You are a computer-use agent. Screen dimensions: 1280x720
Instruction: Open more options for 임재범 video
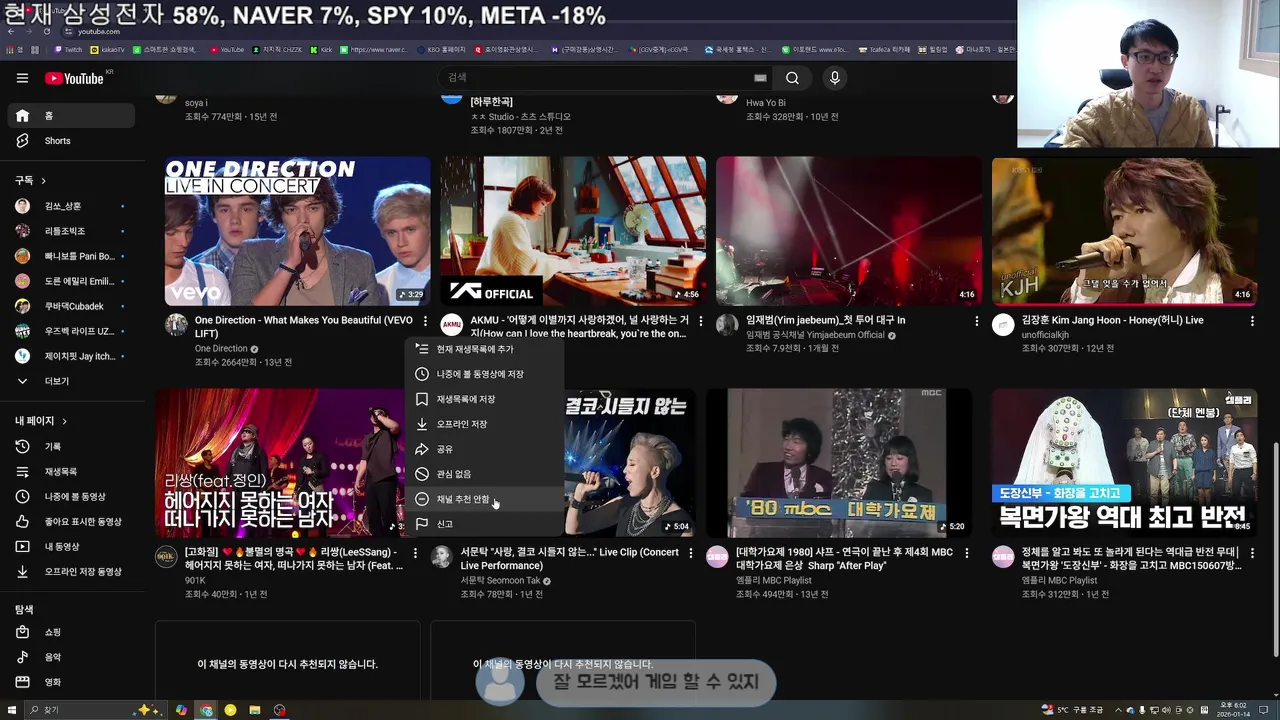pos(977,321)
